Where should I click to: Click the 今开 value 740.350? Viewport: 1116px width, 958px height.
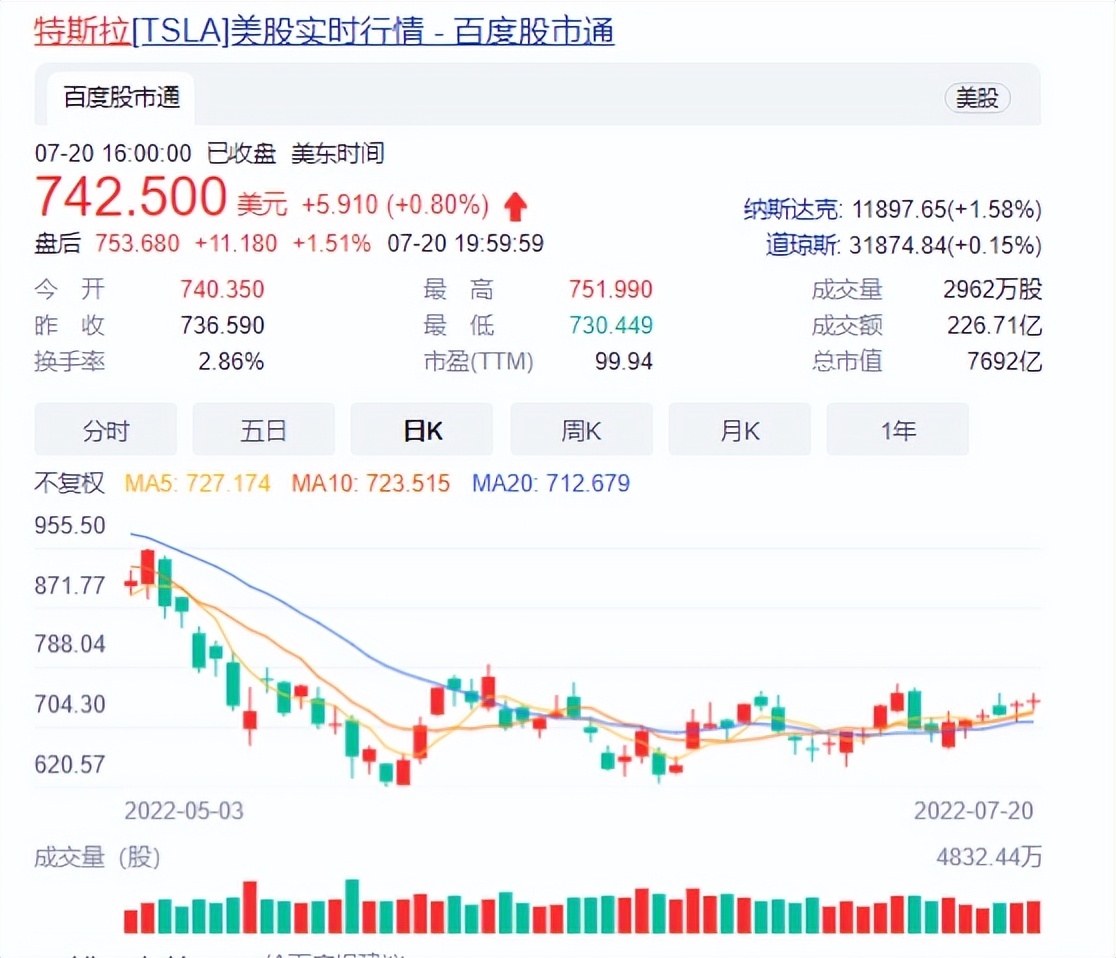click(x=222, y=289)
